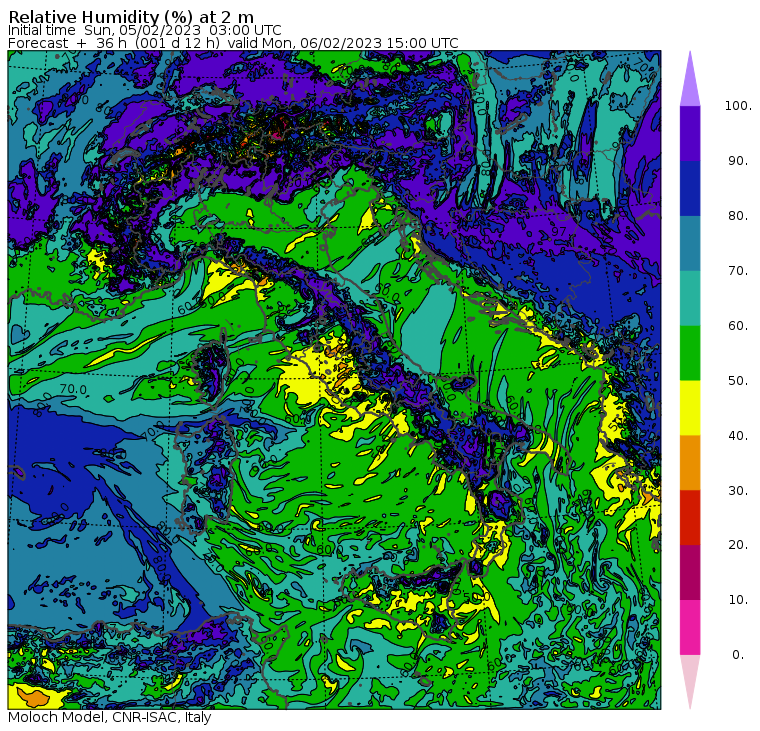Click the '40.' colorbar label

(738, 436)
